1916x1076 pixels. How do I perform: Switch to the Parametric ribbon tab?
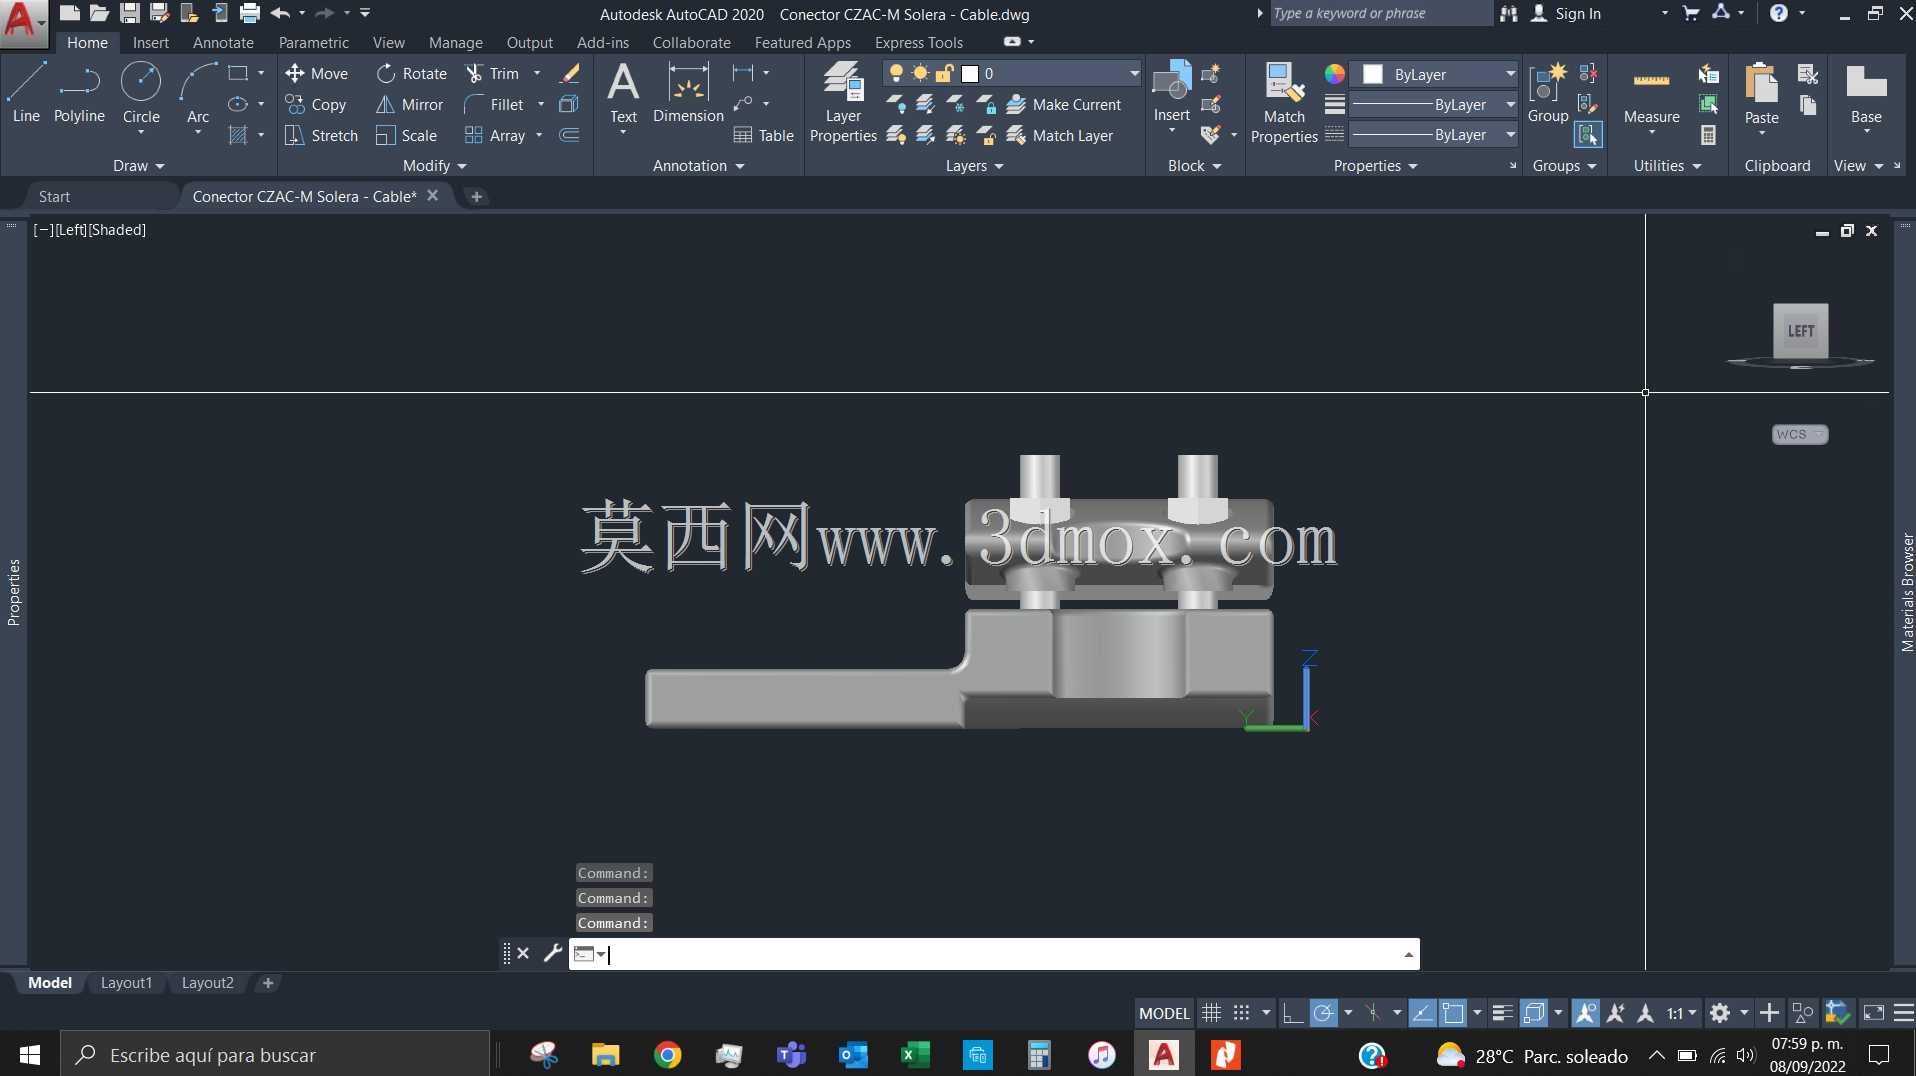click(x=314, y=42)
